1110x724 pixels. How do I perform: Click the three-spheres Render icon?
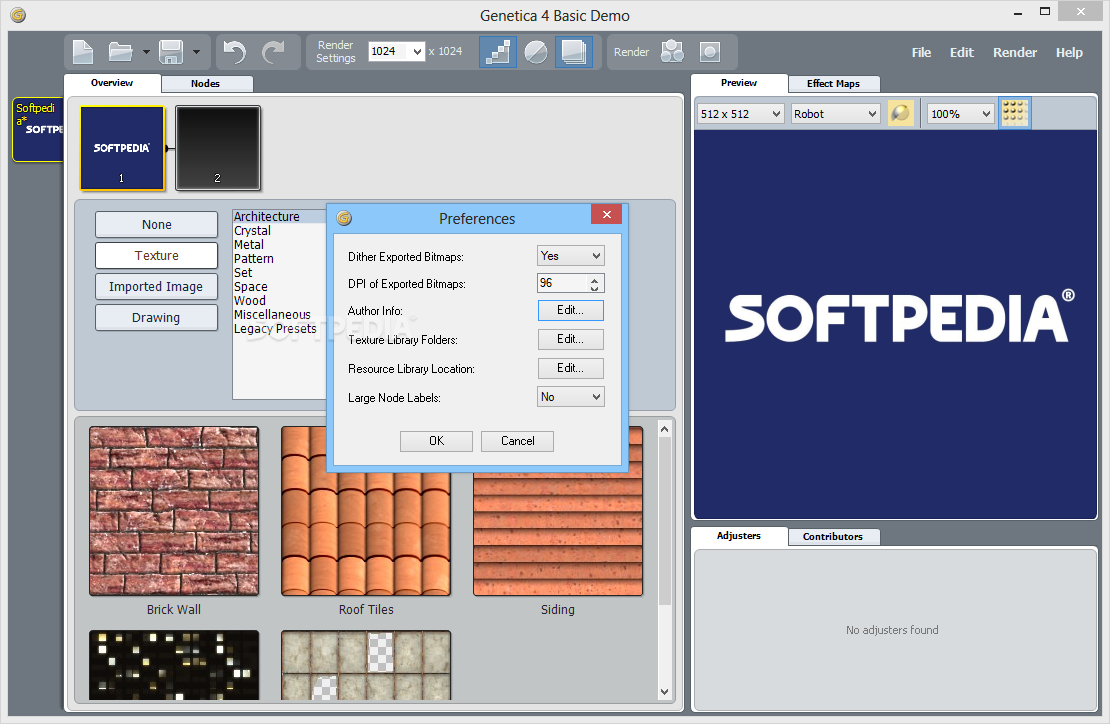pos(673,52)
